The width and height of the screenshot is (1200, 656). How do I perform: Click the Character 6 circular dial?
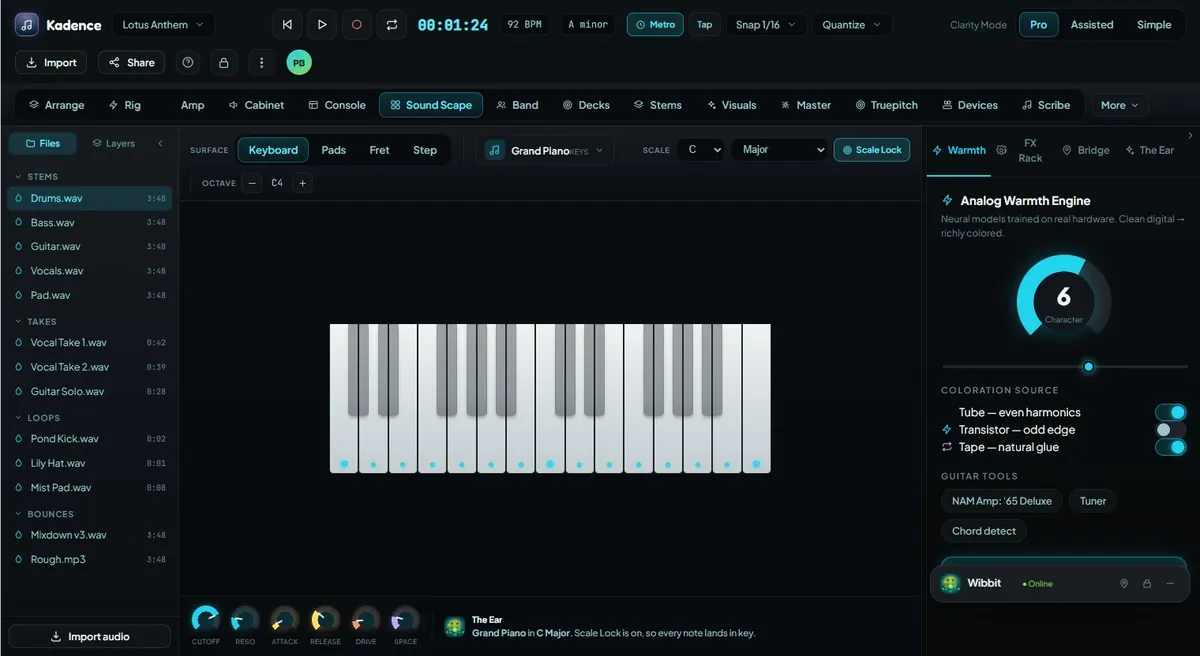coord(1063,301)
